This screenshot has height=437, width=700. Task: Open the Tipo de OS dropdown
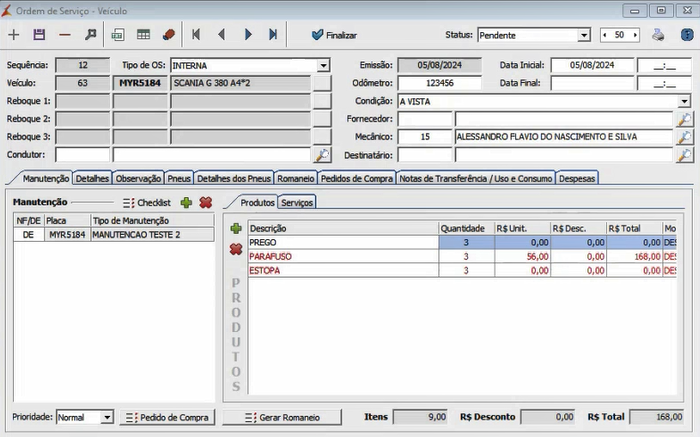(x=323, y=66)
